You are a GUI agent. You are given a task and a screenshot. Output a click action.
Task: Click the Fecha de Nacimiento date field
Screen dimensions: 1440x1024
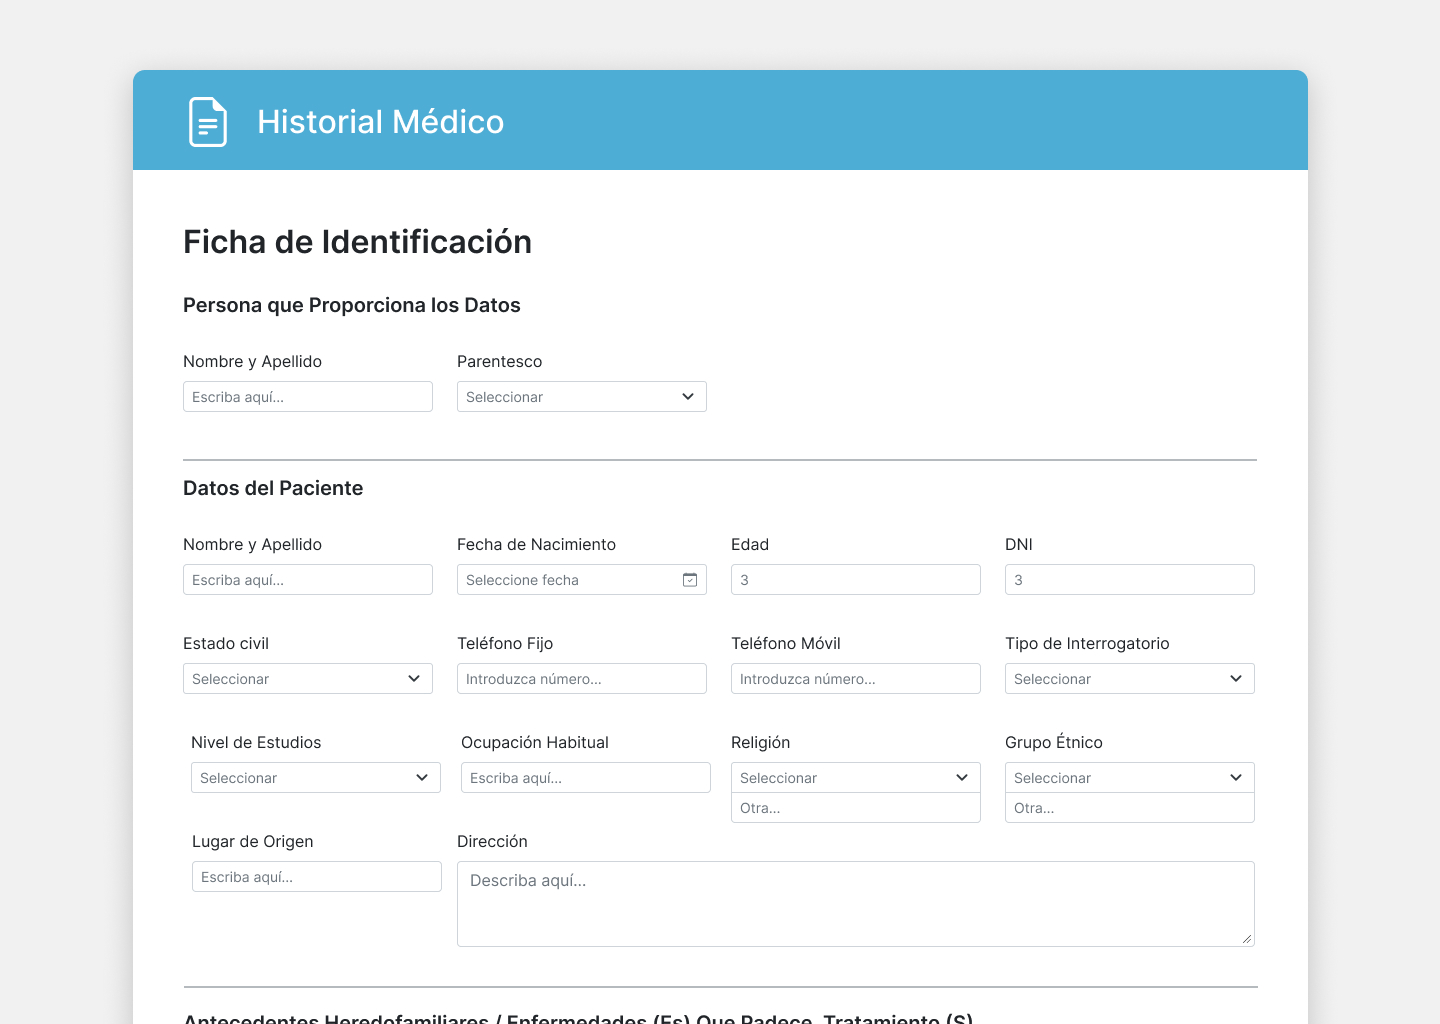point(565,580)
